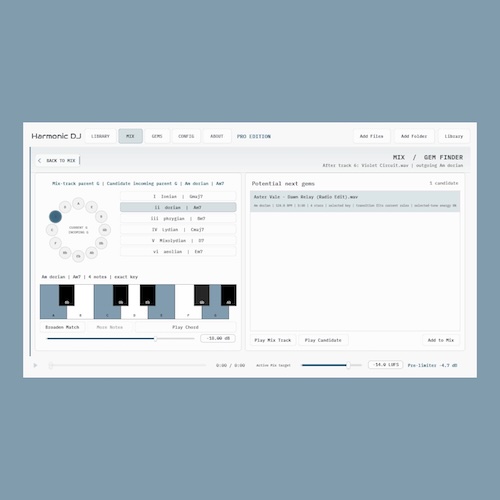Adjust the chord volume slider handle

point(155,339)
